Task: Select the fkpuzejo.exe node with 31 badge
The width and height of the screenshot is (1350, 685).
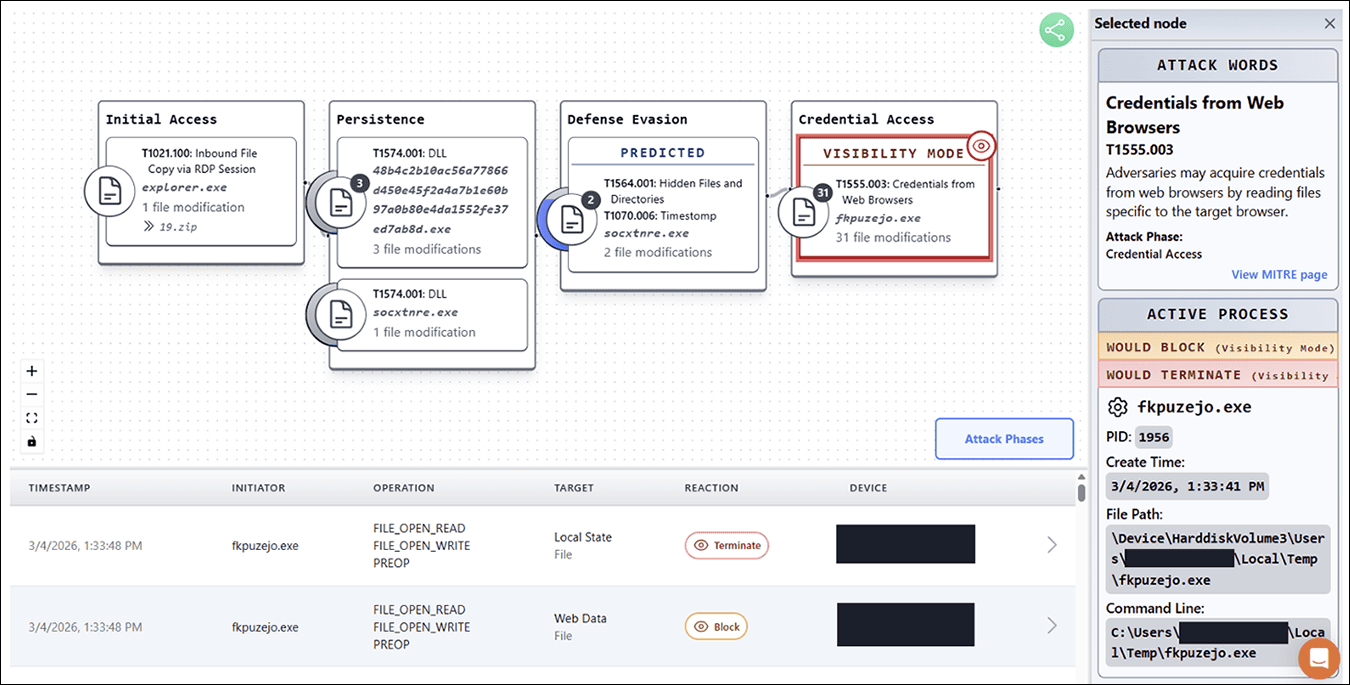Action: point(804,211)
